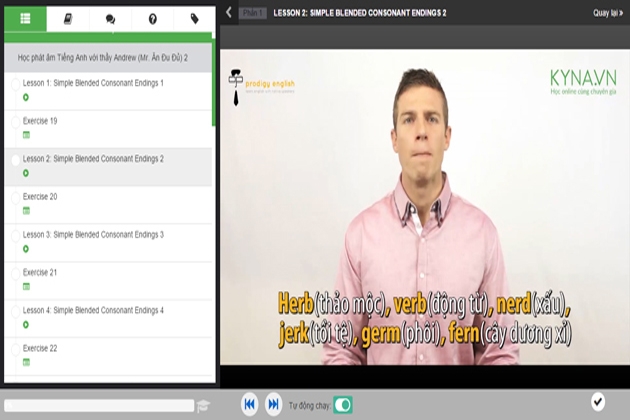Viewport: 630px width, 420px height.
Task: Skip to next lesson button
Action: [x=274, y=404]
